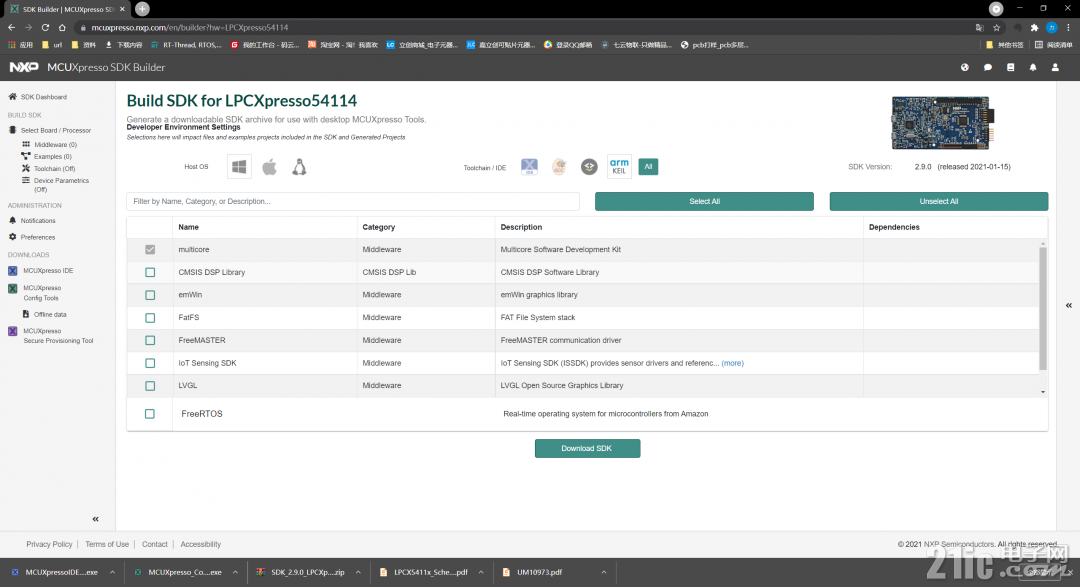
Task: Click the browser address bar
Action: coord(523,28)
